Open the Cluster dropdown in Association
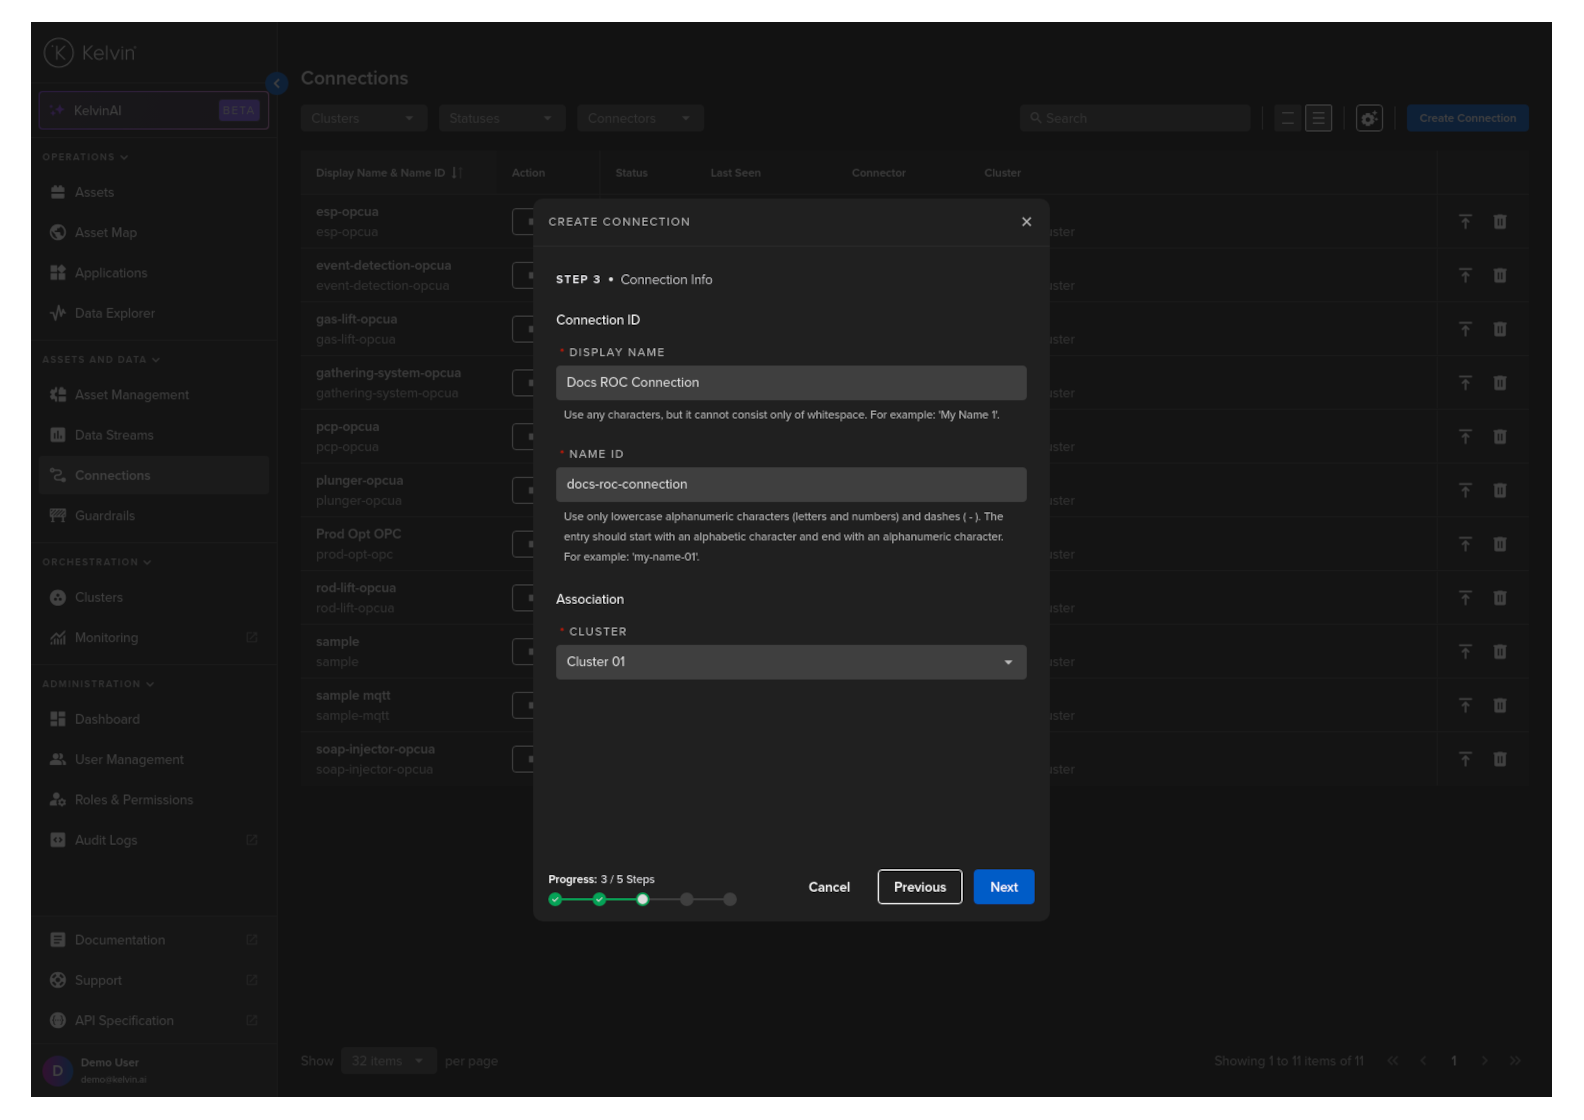The image size is (1584, 1120). pos(790,662)
